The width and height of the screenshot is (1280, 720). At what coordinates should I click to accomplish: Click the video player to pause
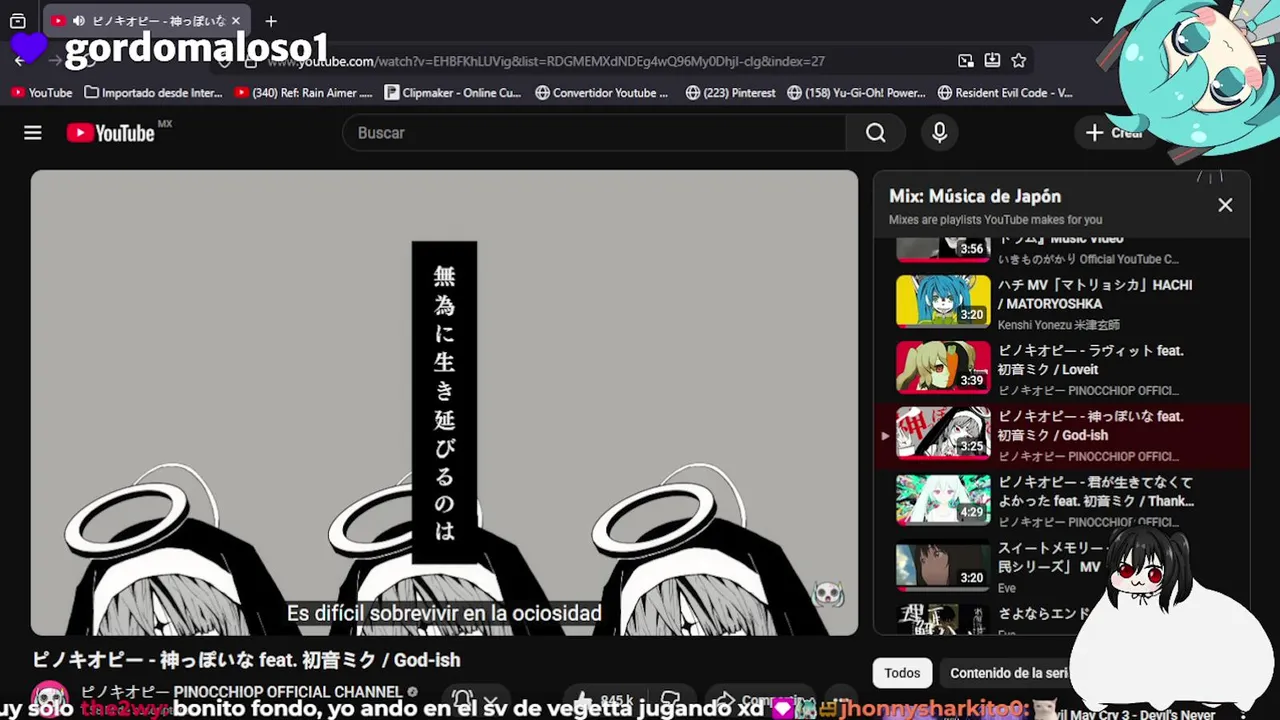click(x=444, y=403)
